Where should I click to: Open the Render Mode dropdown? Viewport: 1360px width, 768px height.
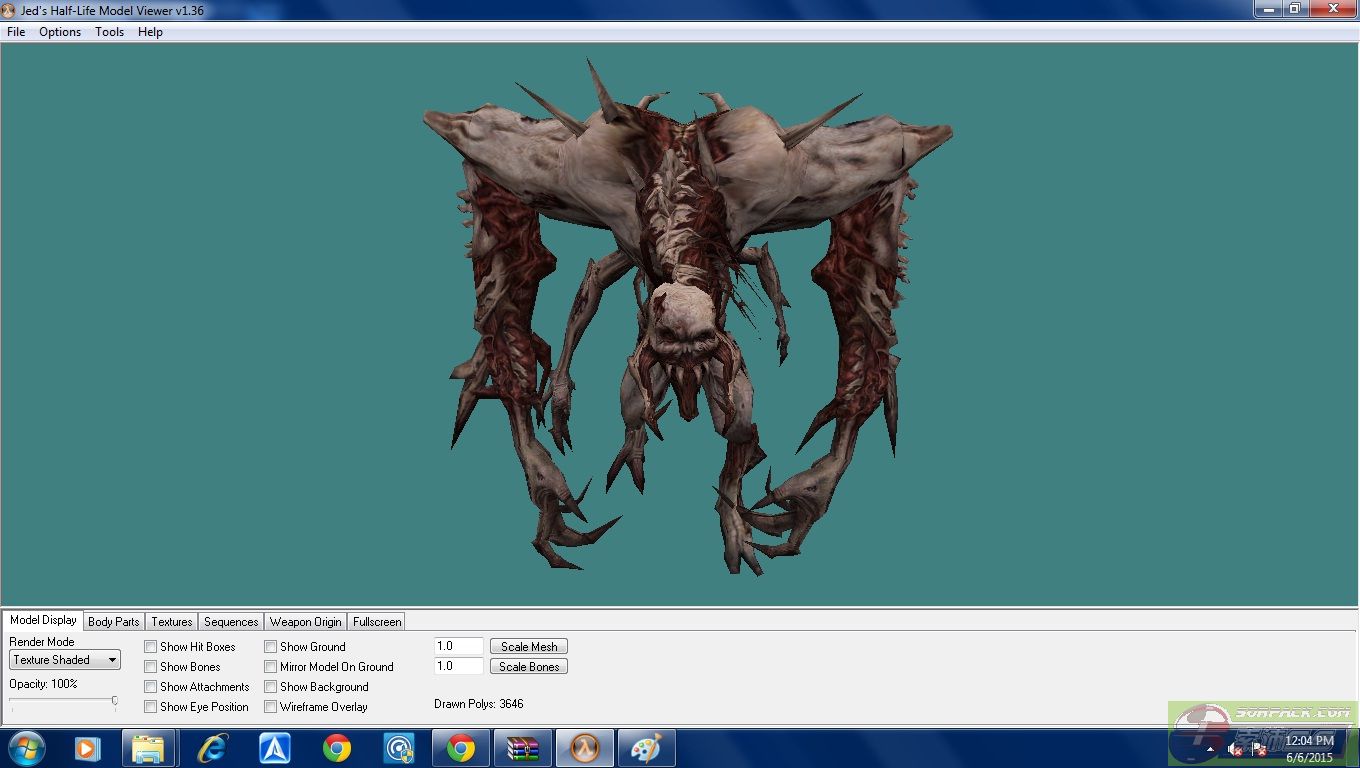click(65, 660)
